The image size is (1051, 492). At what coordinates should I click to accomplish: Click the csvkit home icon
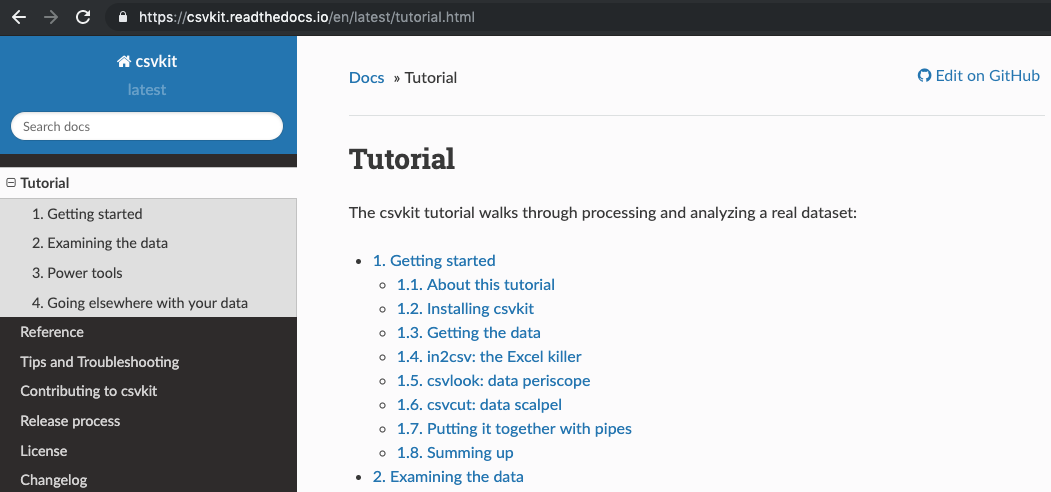point(123,62)
